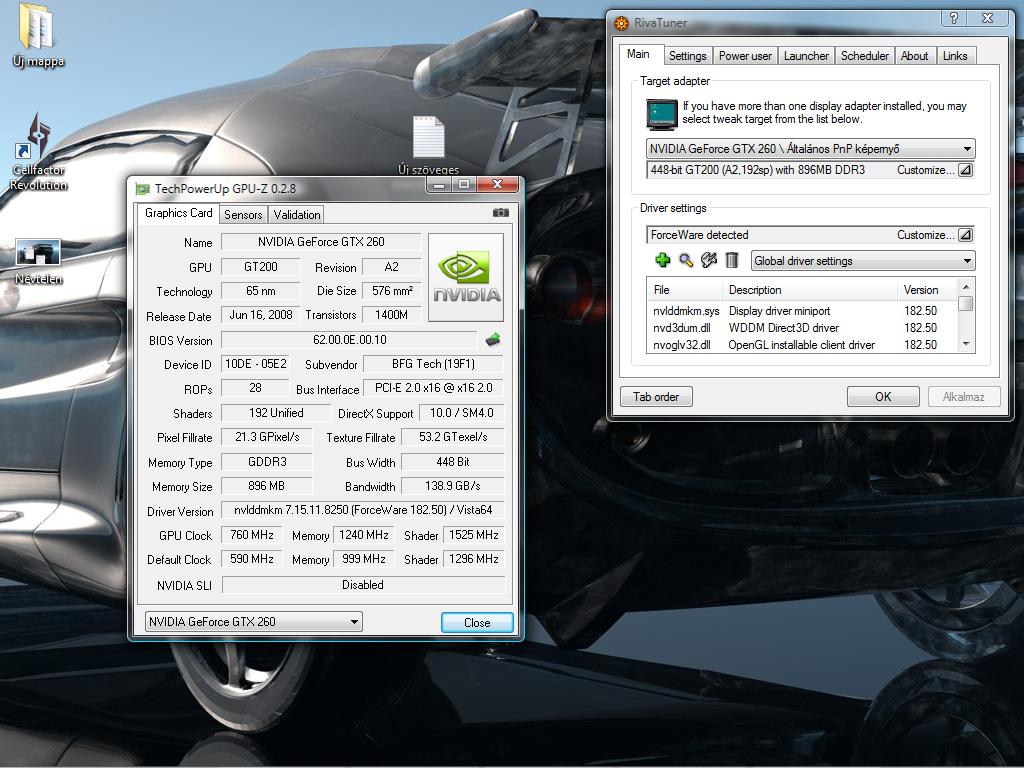Image resolution: width=1024 pixels, height=768 pixels.
Task: Click the Tab order button
Action: 656,396
